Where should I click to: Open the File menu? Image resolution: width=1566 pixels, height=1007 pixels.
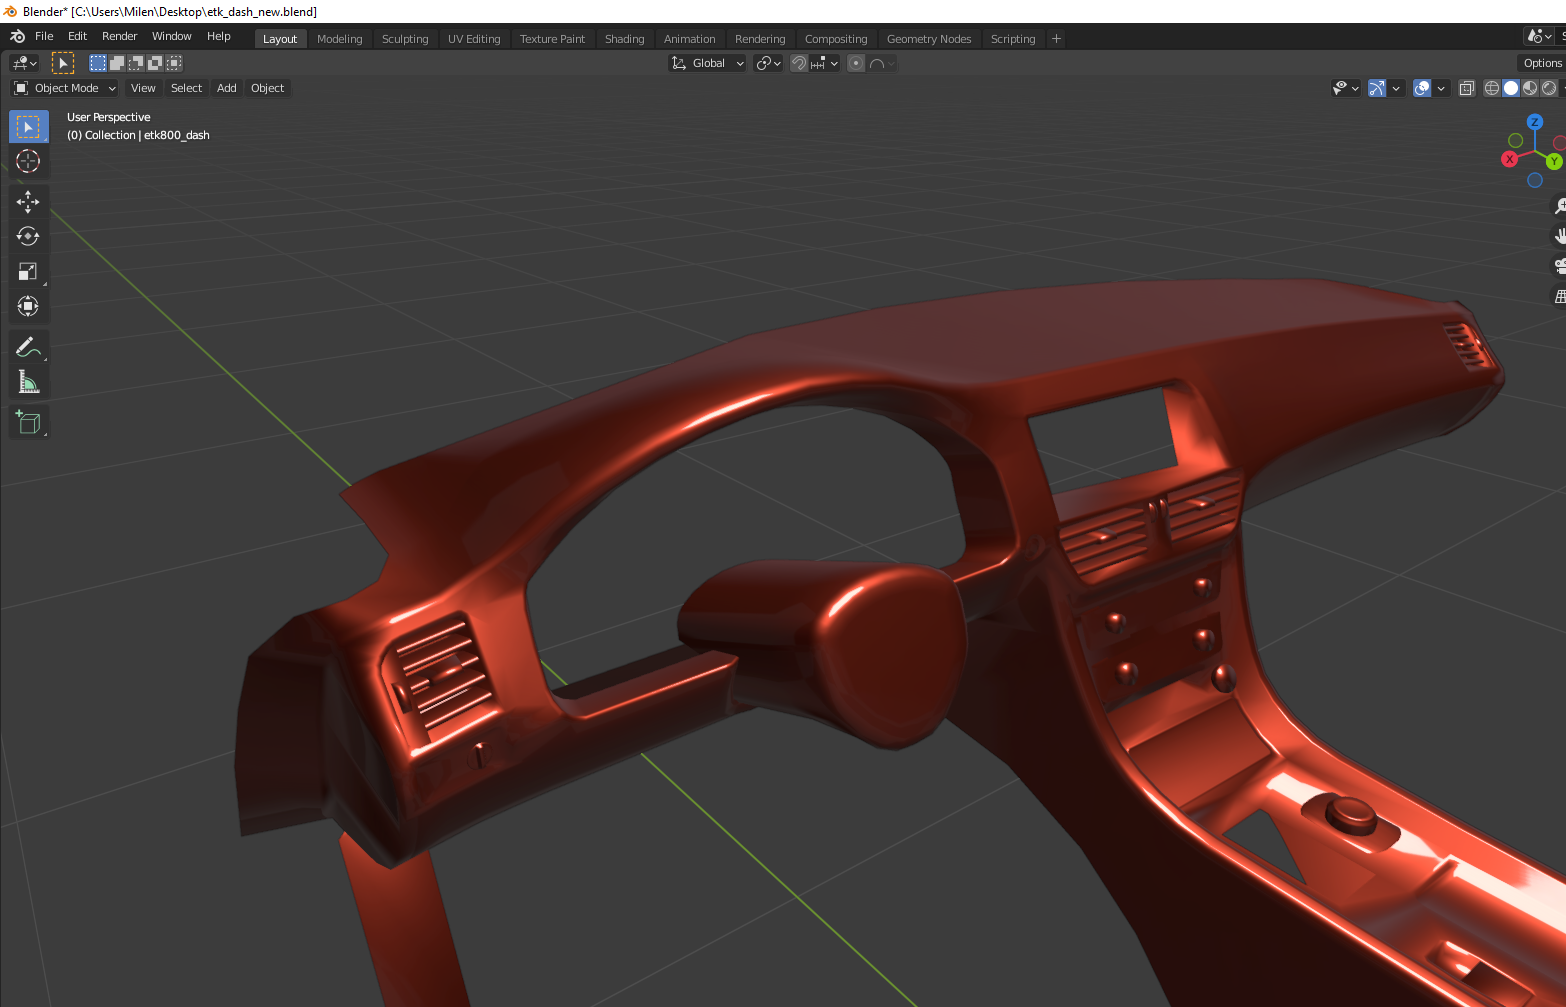point(44,36)
